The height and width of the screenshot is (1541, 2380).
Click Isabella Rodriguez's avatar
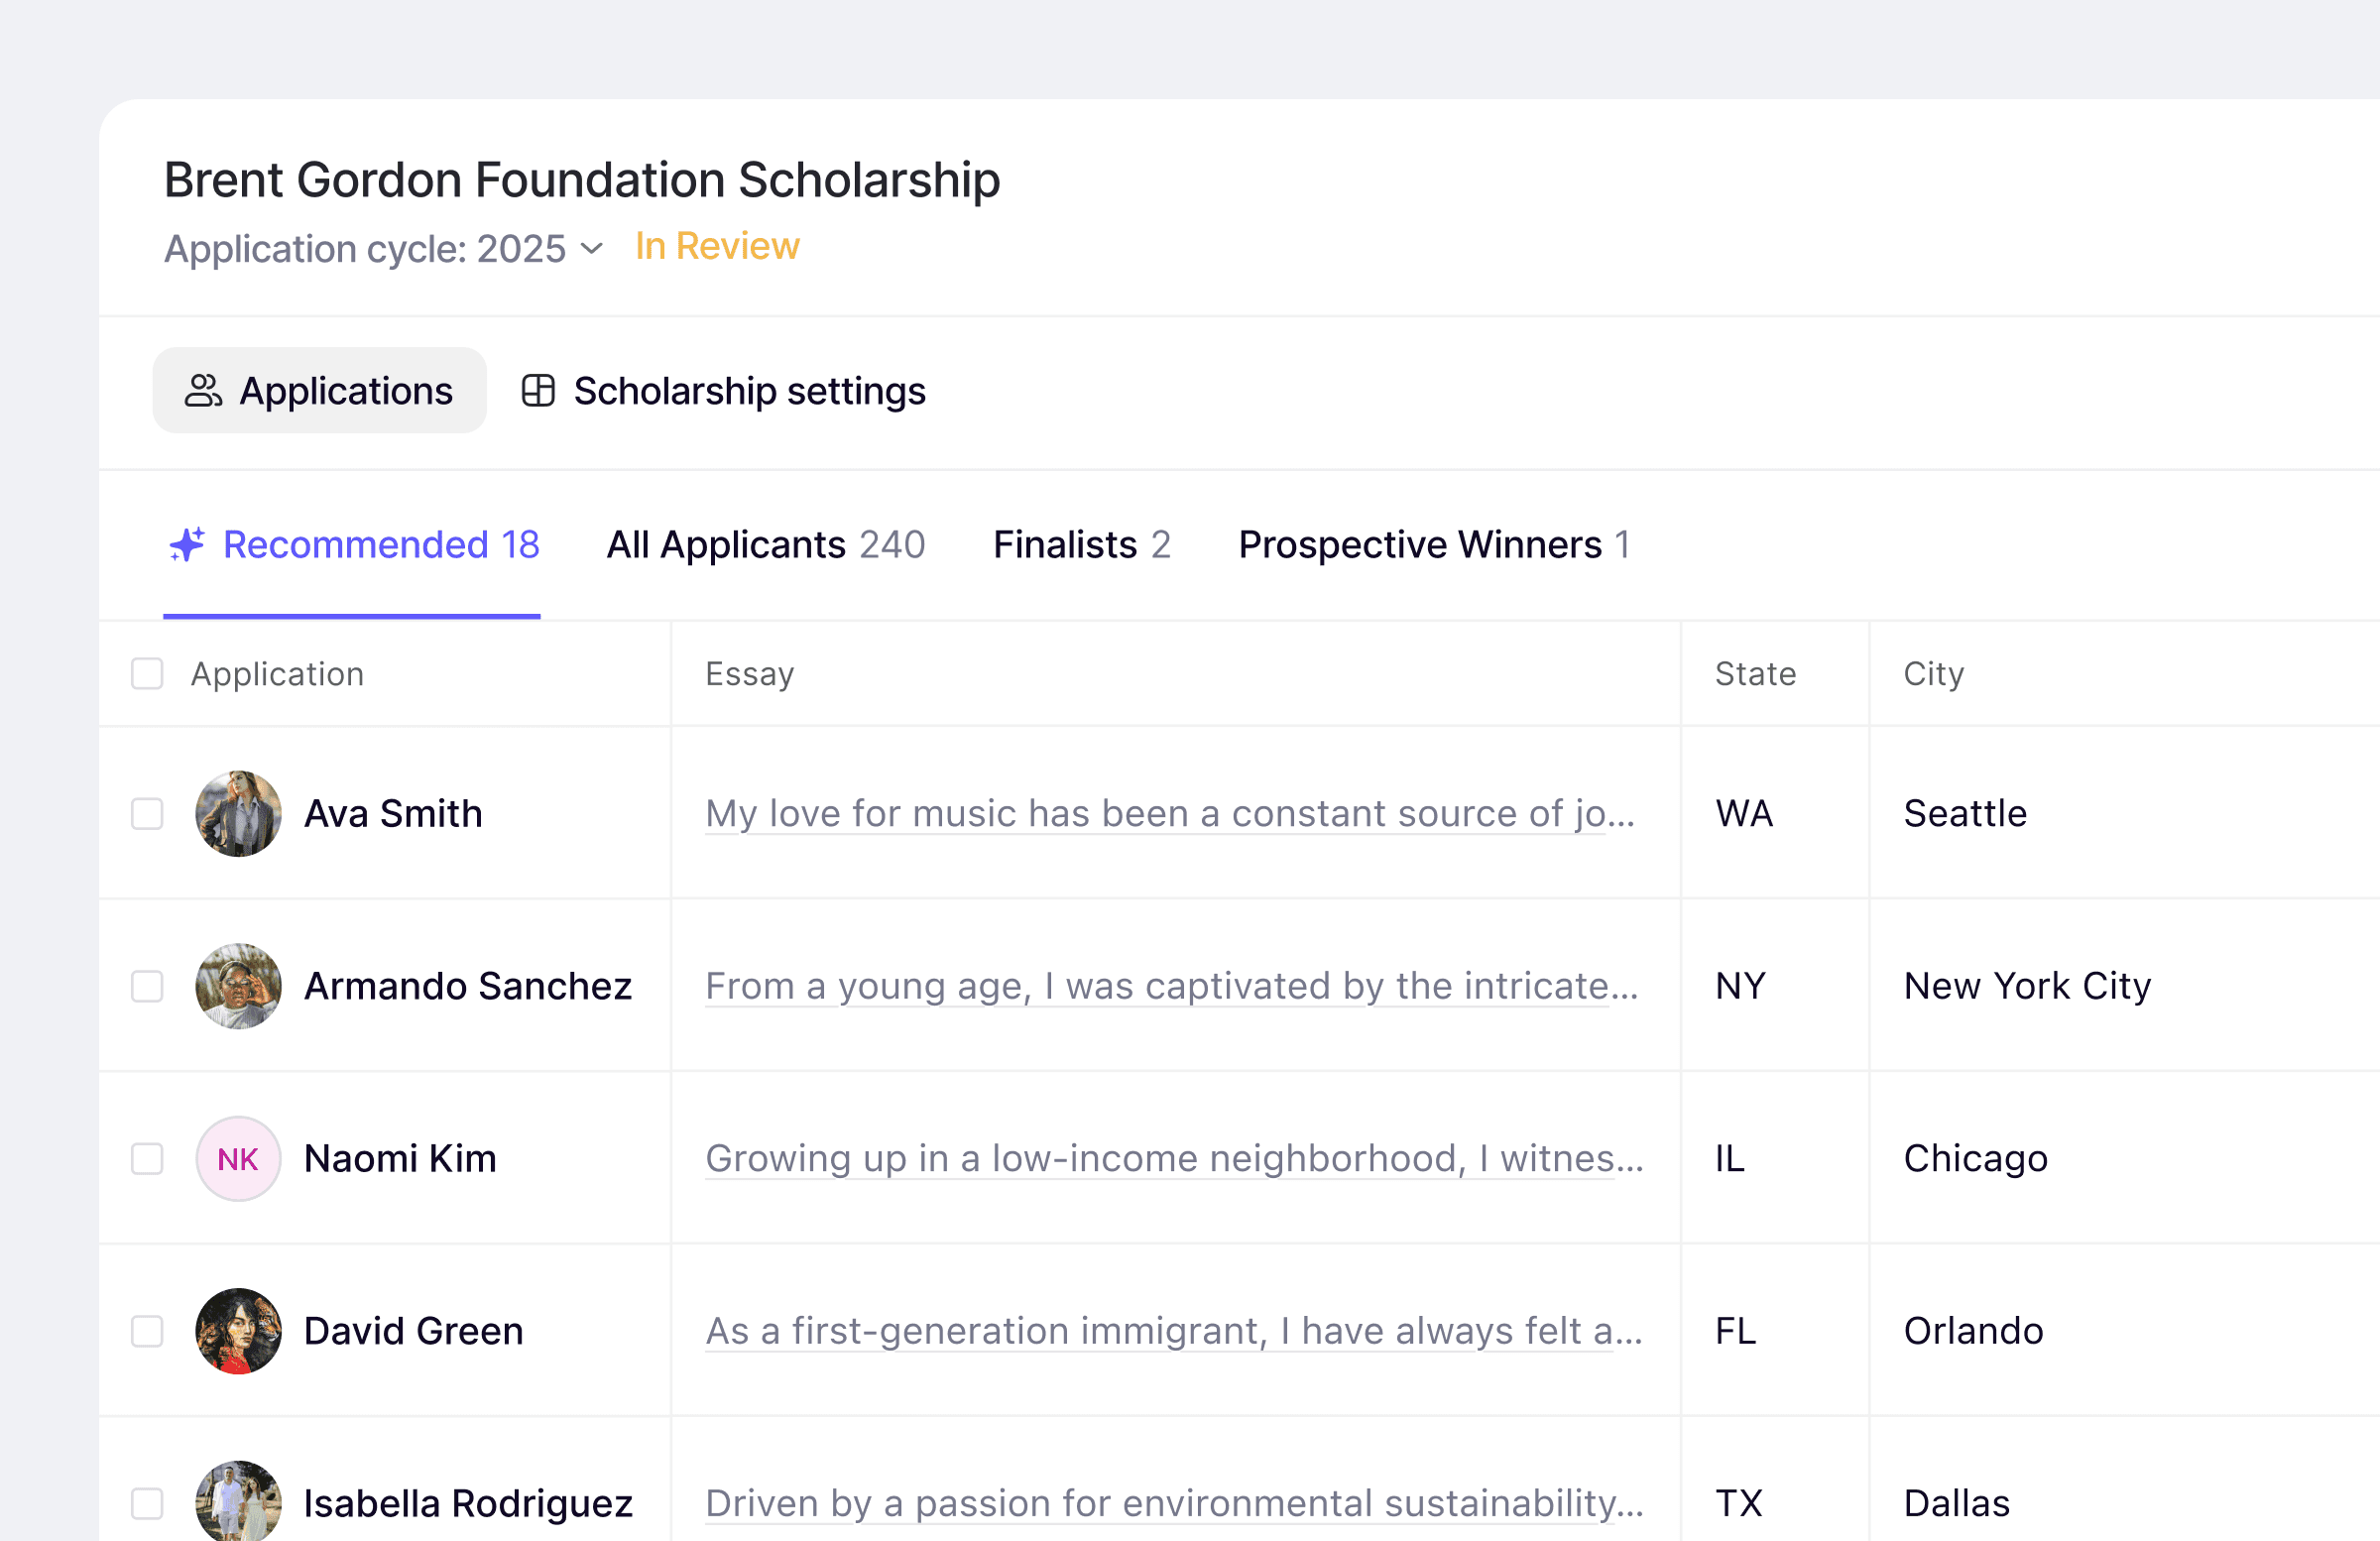coord(238,1502)
